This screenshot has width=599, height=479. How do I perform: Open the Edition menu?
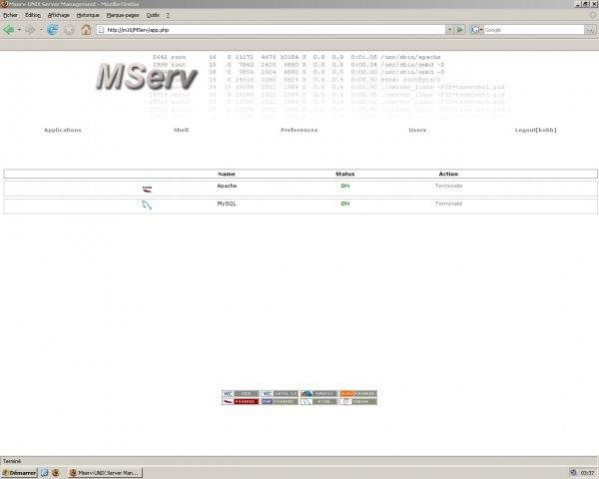pos(33,15)
